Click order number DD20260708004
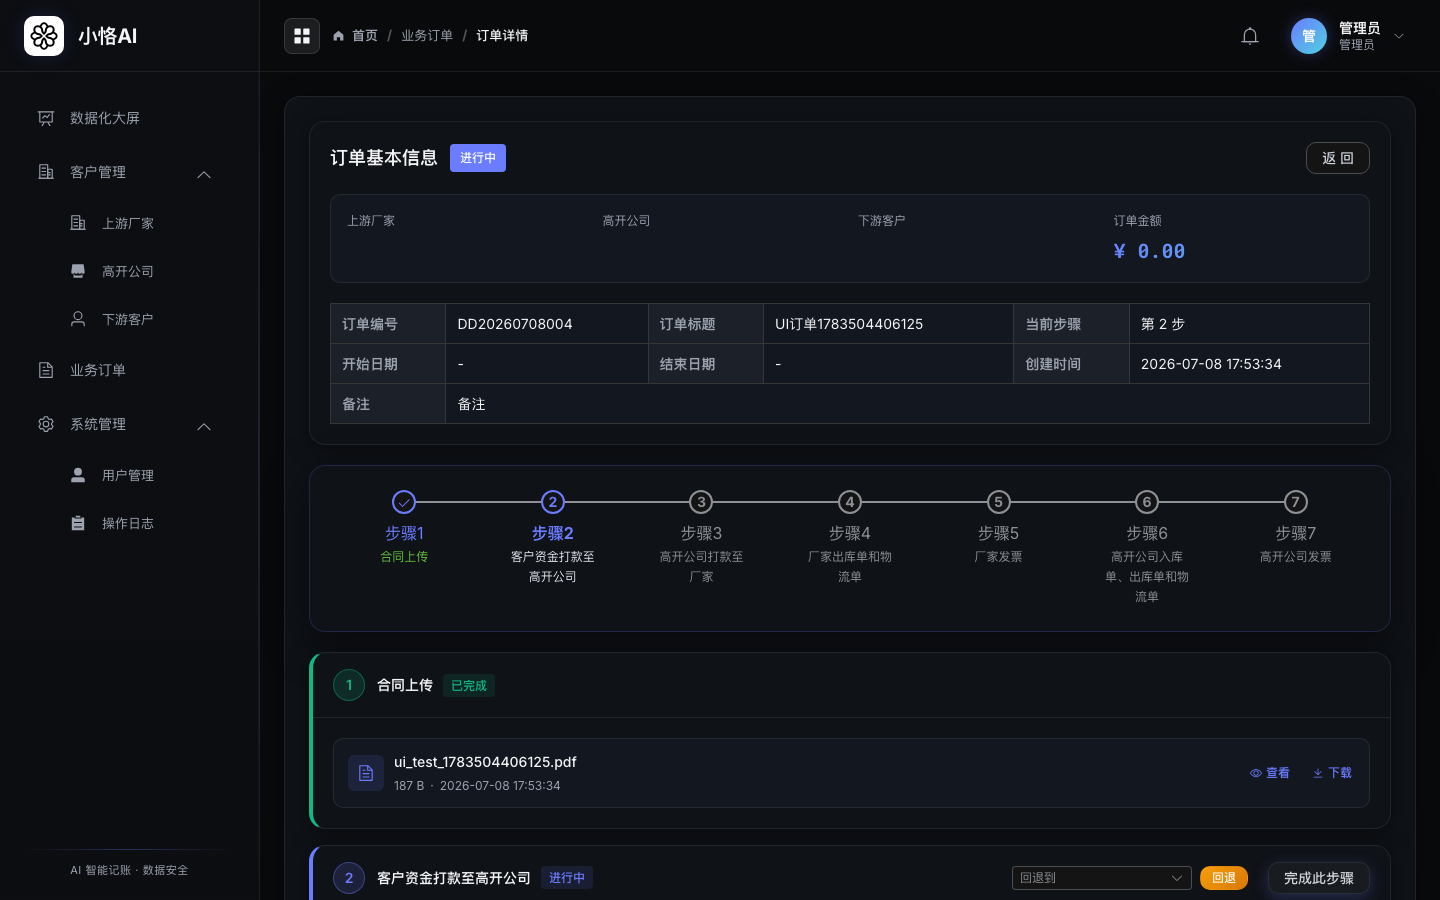The width and height of the screenshot is (1440, 900). [x=515, y=324]
